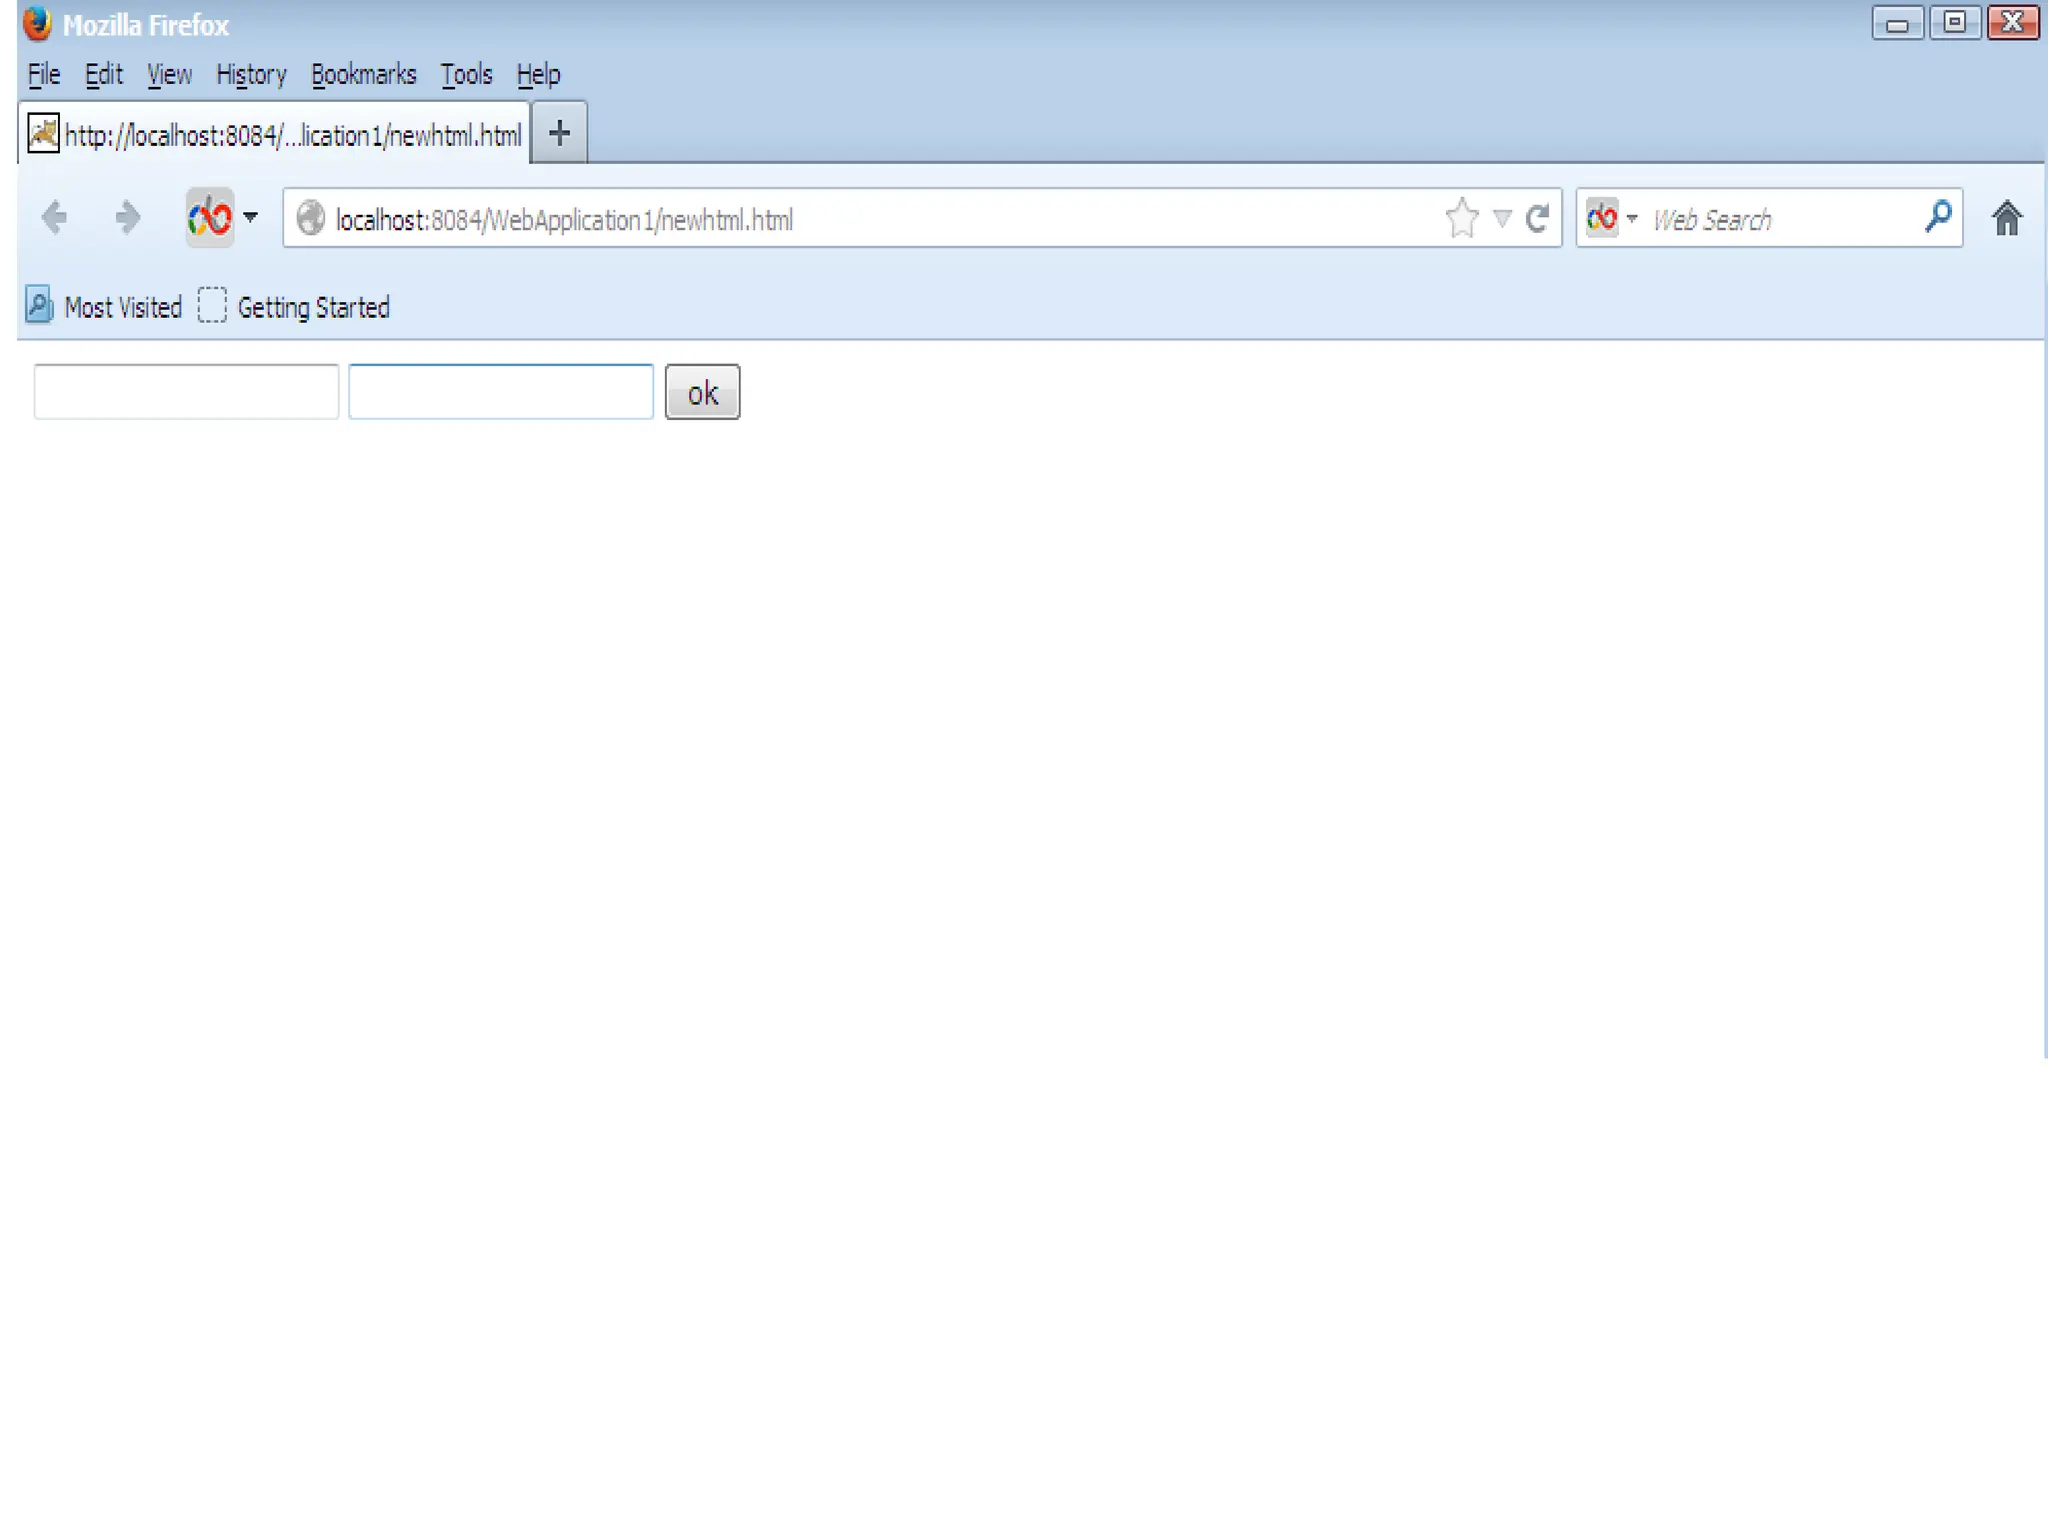Click the globe site identity icon

point(311,218)
